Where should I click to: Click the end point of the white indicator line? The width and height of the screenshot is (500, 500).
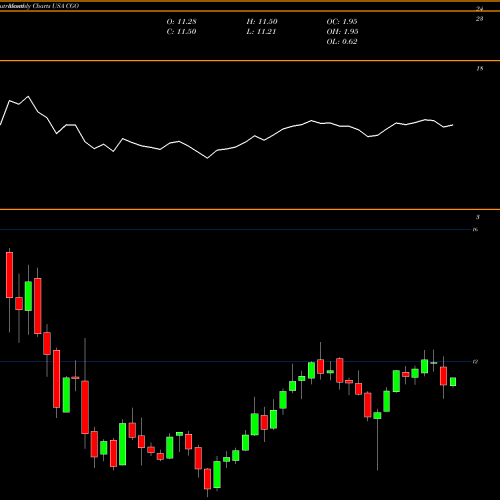453,125
